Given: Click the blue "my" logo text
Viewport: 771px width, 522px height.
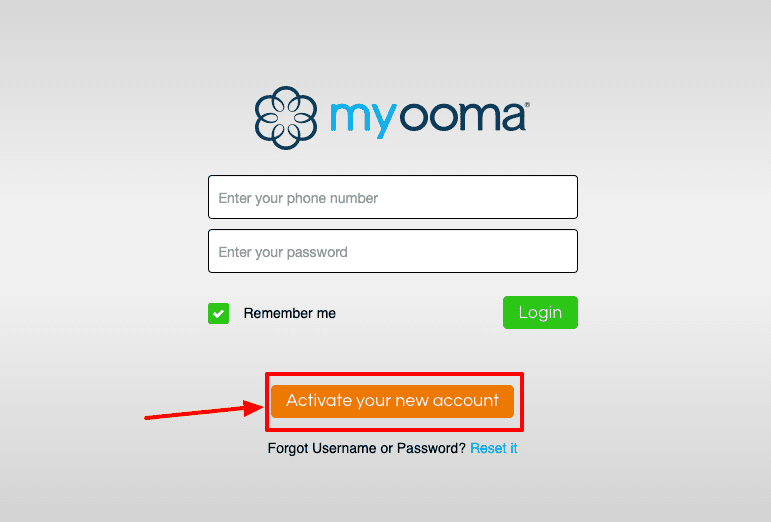Looking at the screenshot, I should (363, 120).
